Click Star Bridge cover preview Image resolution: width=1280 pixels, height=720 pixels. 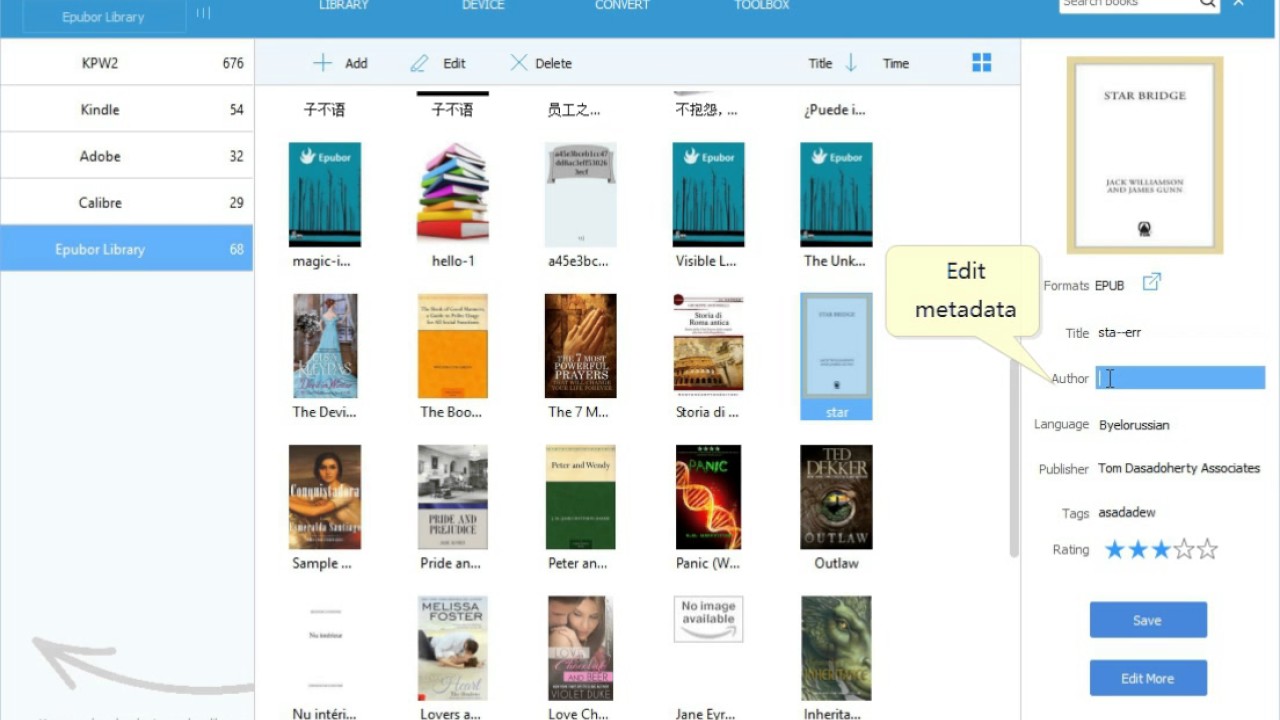point(1145,155)
